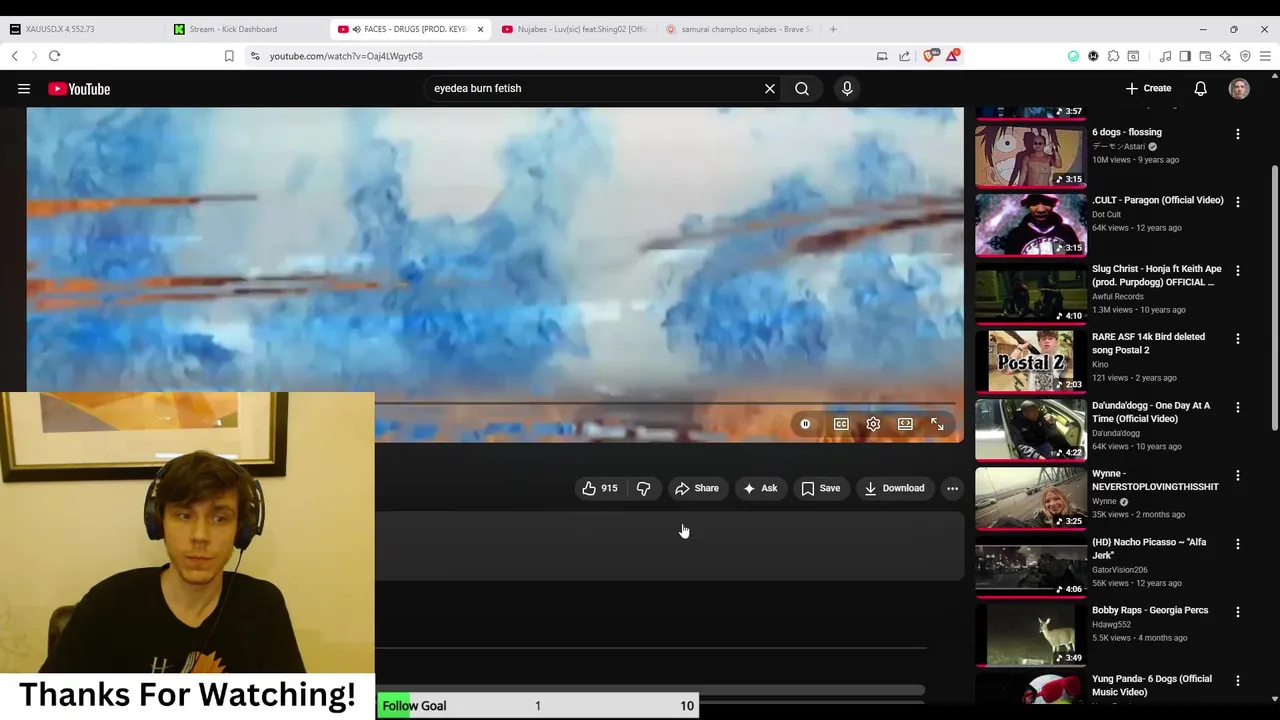Open options for Slug Christ Honja video

tap(1238, 271)
